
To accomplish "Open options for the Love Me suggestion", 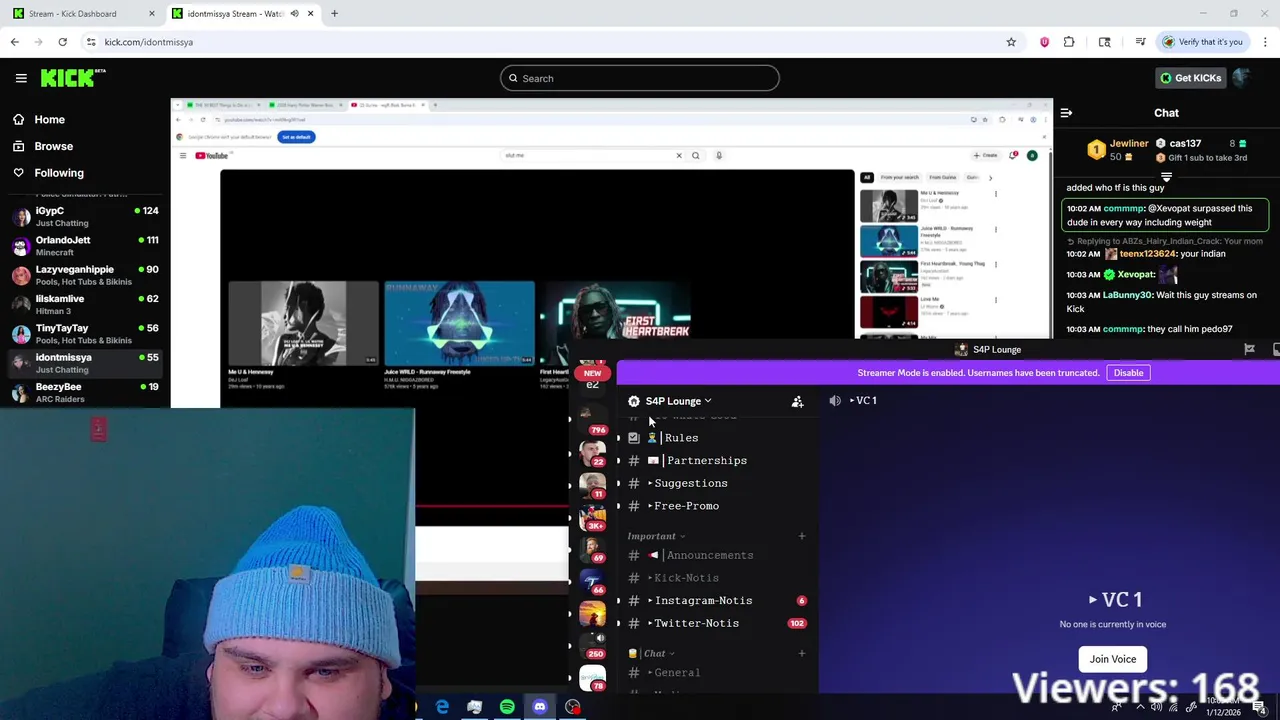I will pos(995,299).
